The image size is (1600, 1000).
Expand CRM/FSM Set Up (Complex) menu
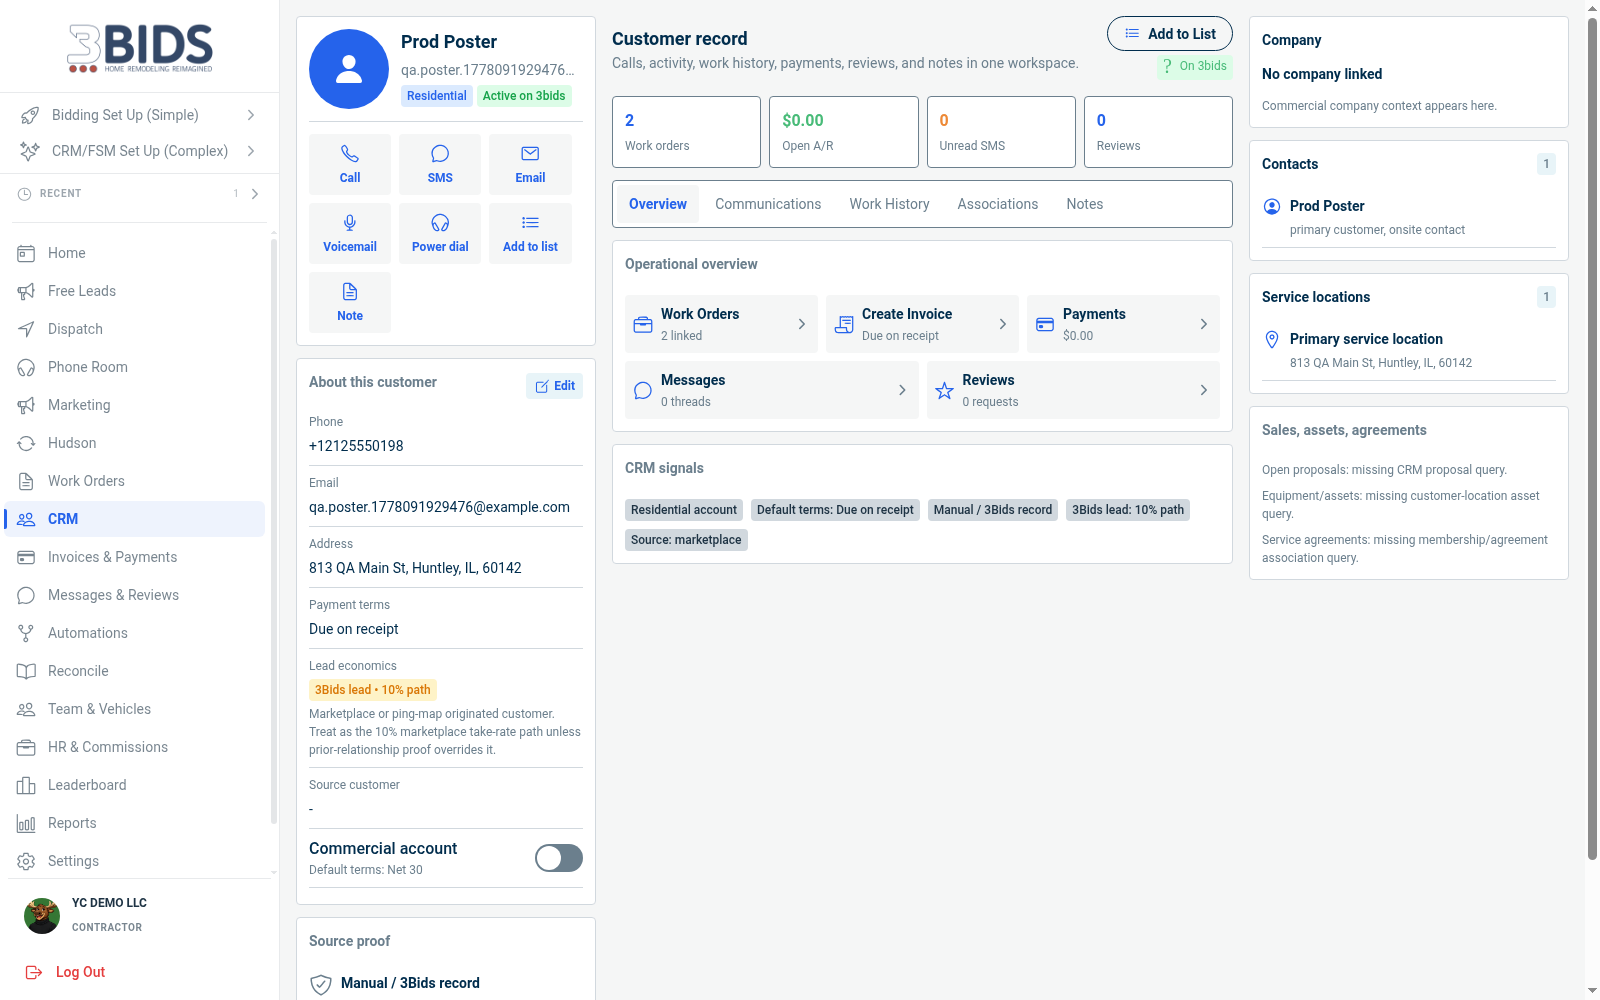pyautogui.click(x=138, y=151)
